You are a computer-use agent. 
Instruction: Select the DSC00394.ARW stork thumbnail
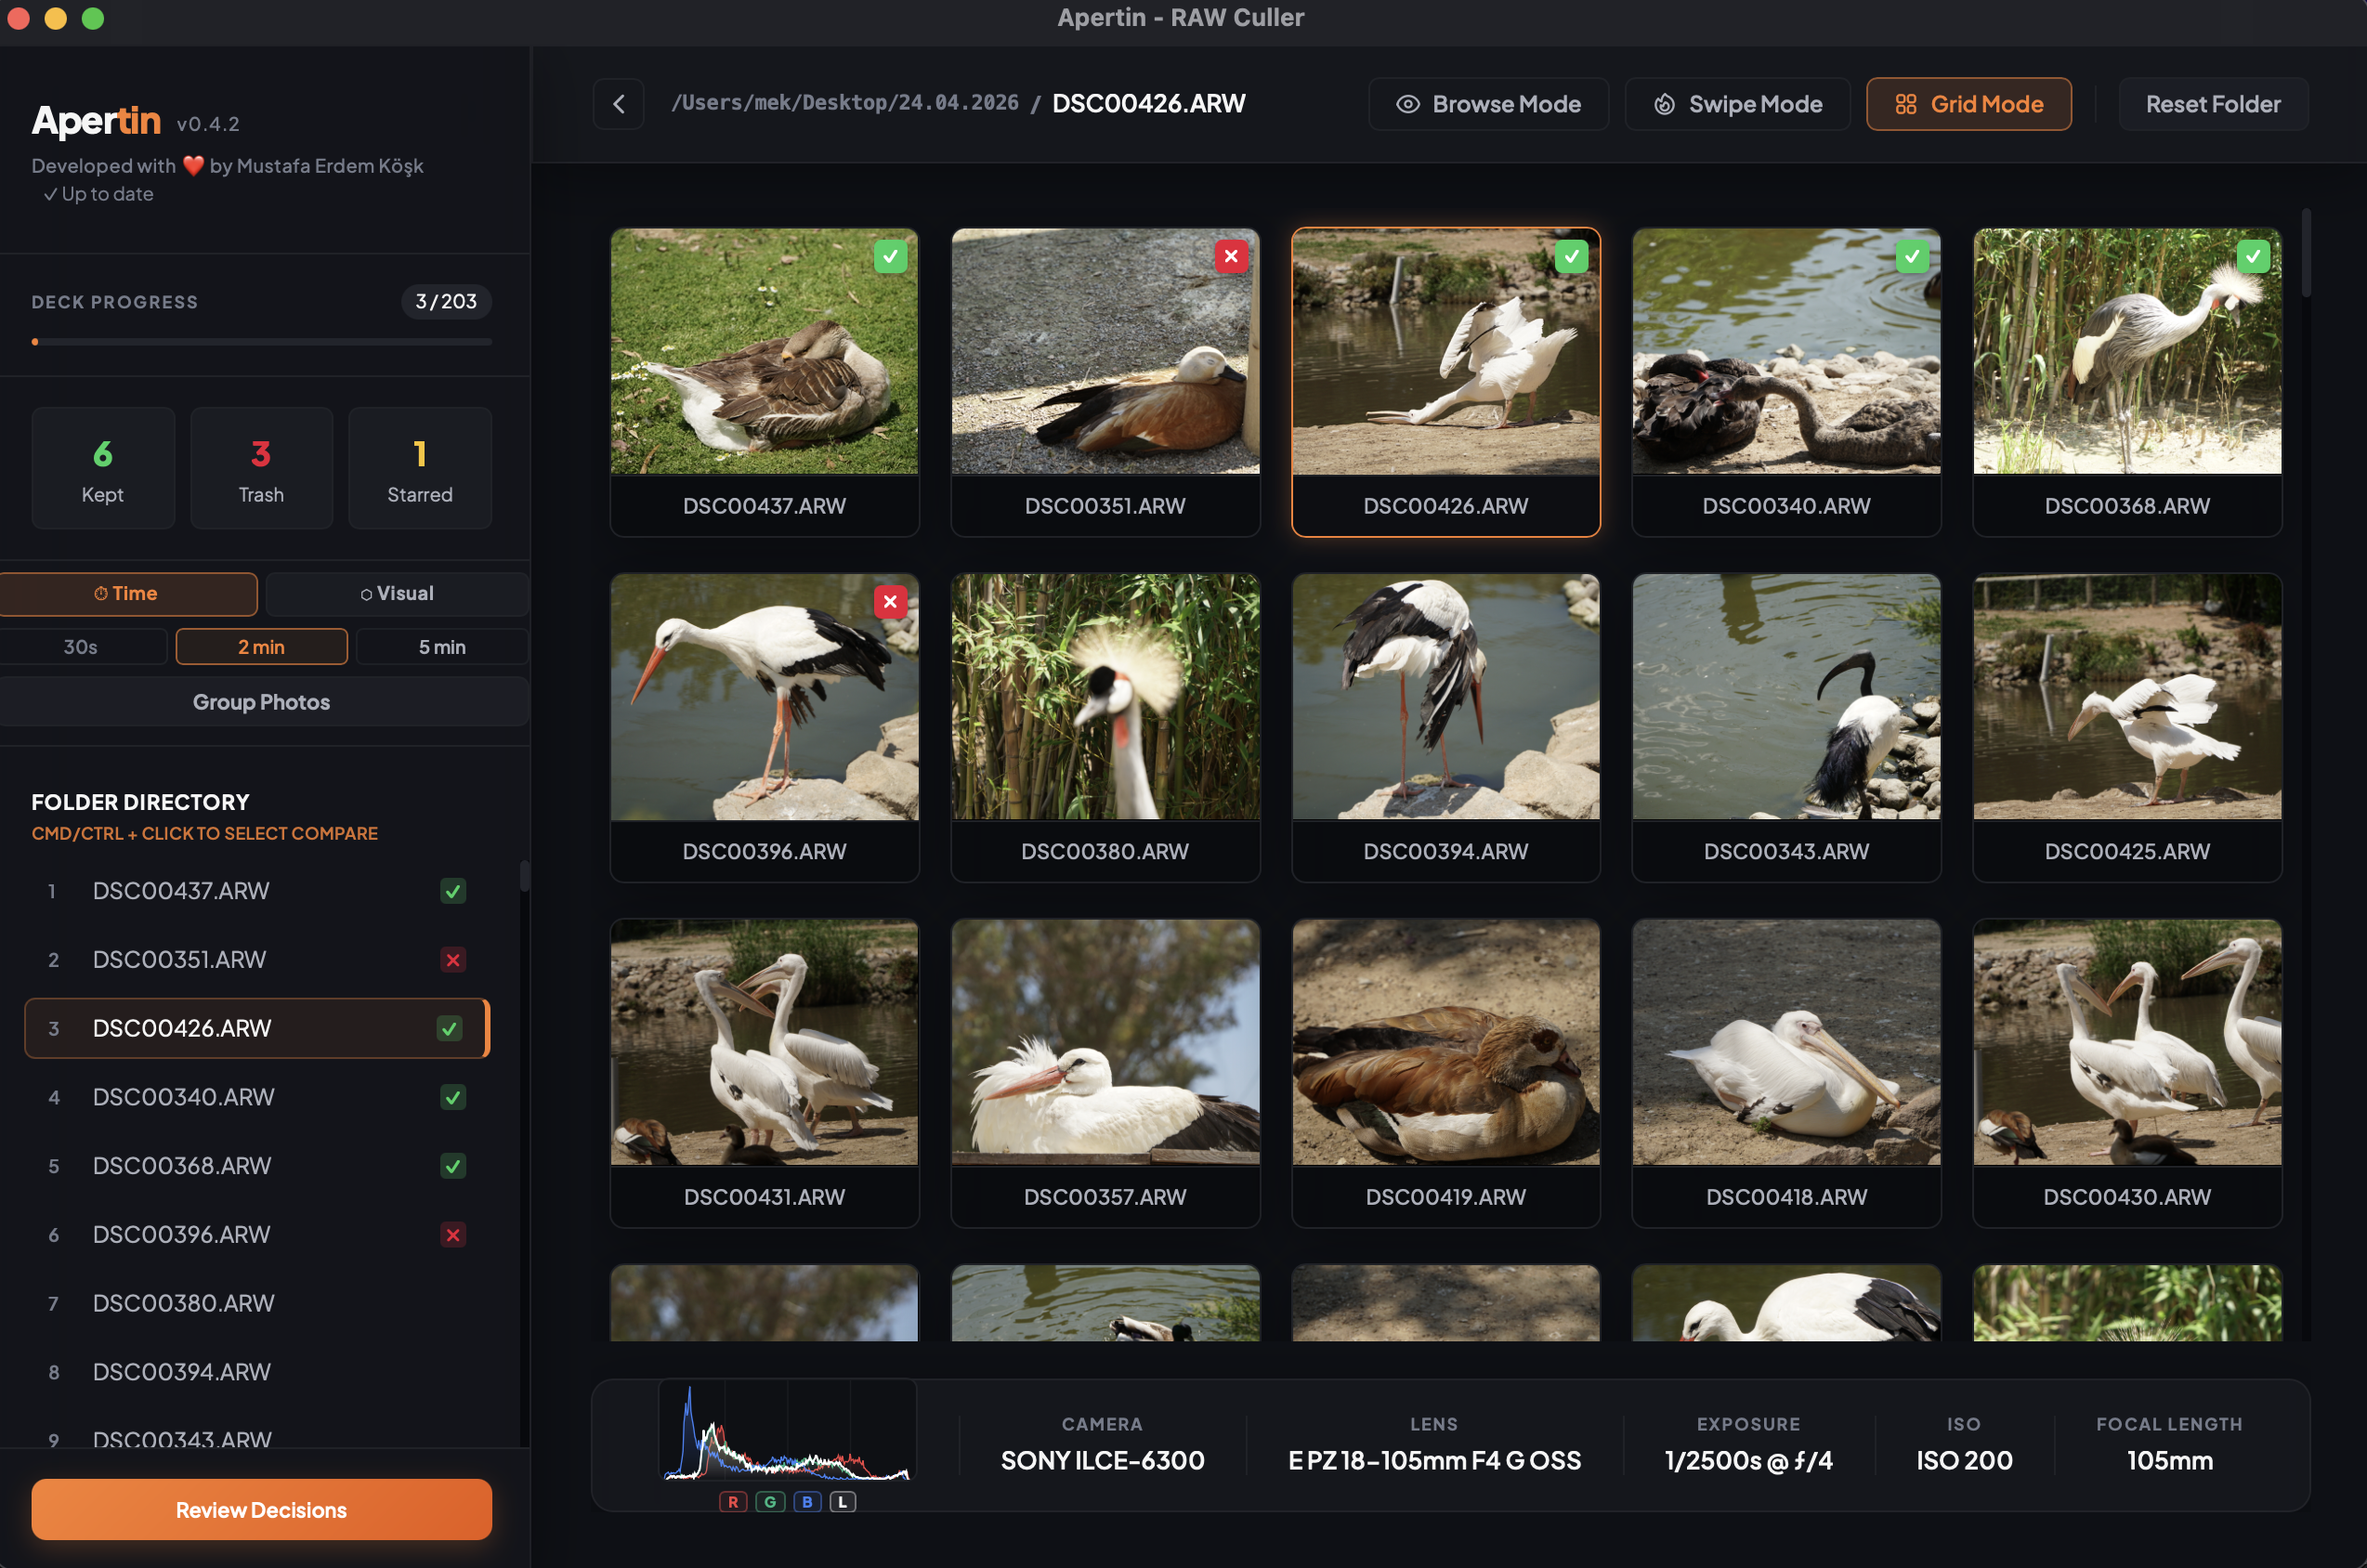click(x=1446, y=697)
